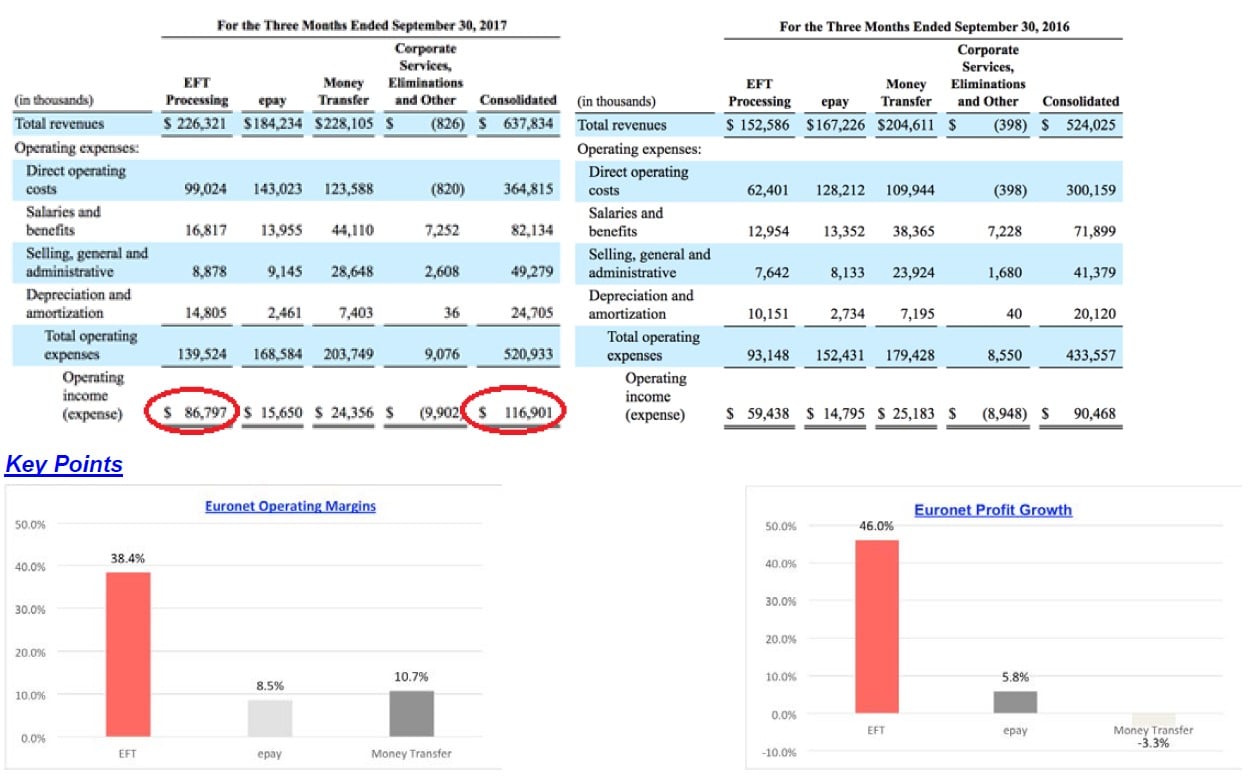The height and width of the screenshot is (777, 1250).
Task: Click the 2017 table period heading September 30, 2017
Action: [x=361, y=26]
